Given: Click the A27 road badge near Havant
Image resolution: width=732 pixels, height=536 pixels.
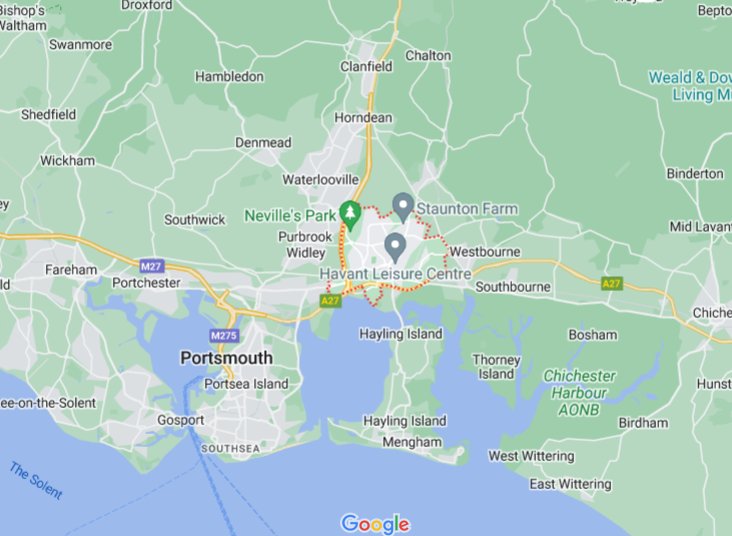Looking at the screenshot, I should (x=331, y=300).
